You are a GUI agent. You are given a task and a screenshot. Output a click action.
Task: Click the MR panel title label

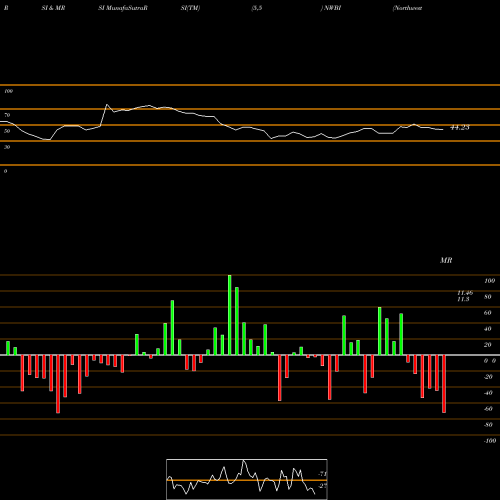tap(446, 260)
